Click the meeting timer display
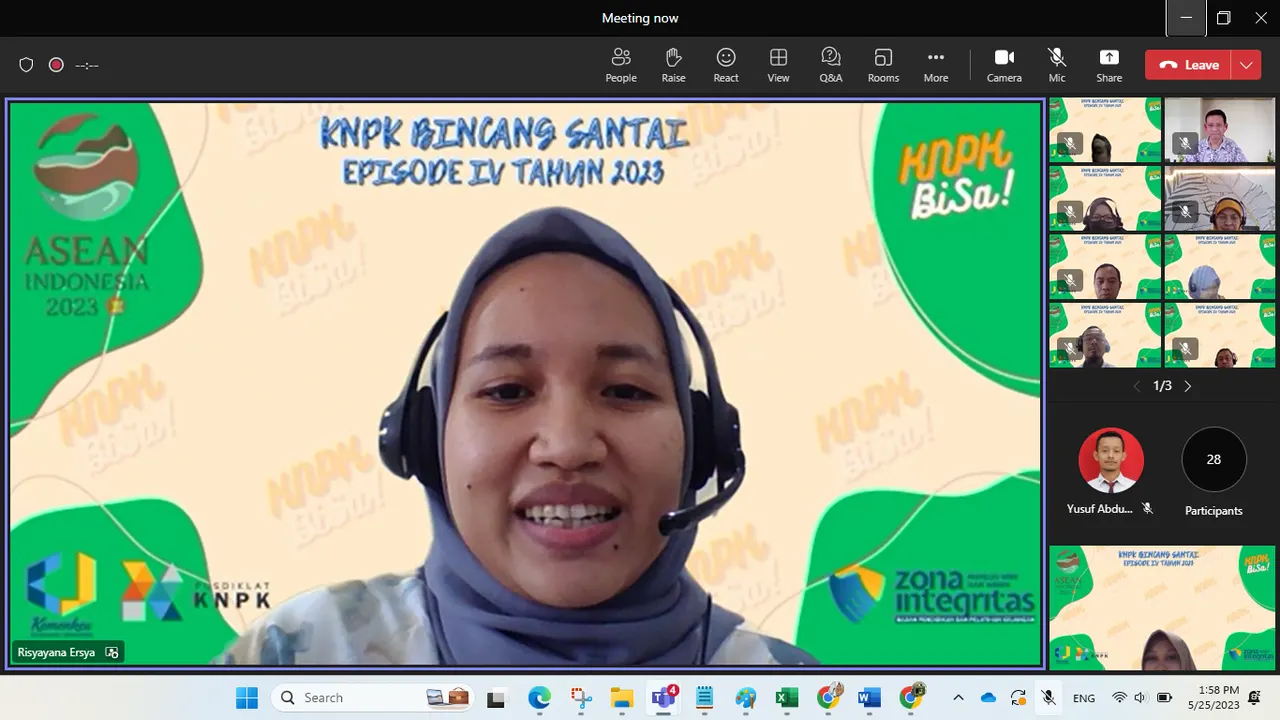Image resolution: width=1280 pixels, height=720 pixels. pyautogui.click(x=87, y=65)
